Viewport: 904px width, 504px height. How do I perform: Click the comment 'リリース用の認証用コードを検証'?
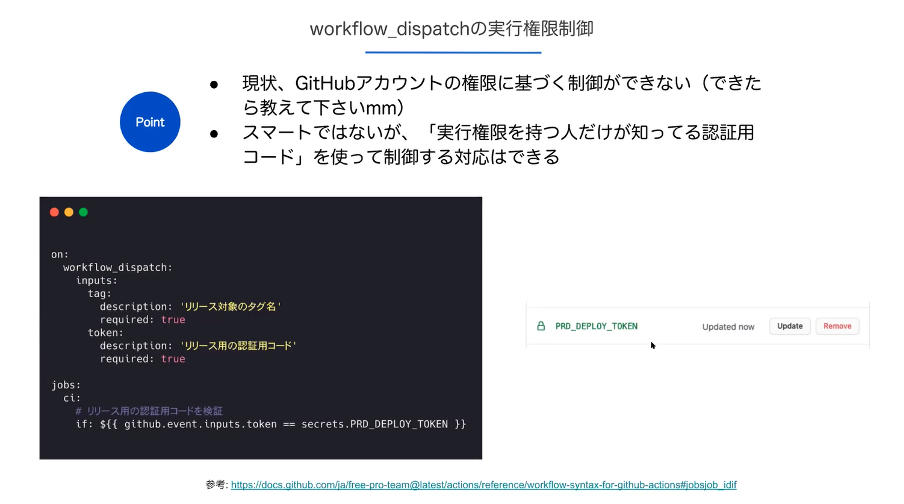tap(149, 411)
